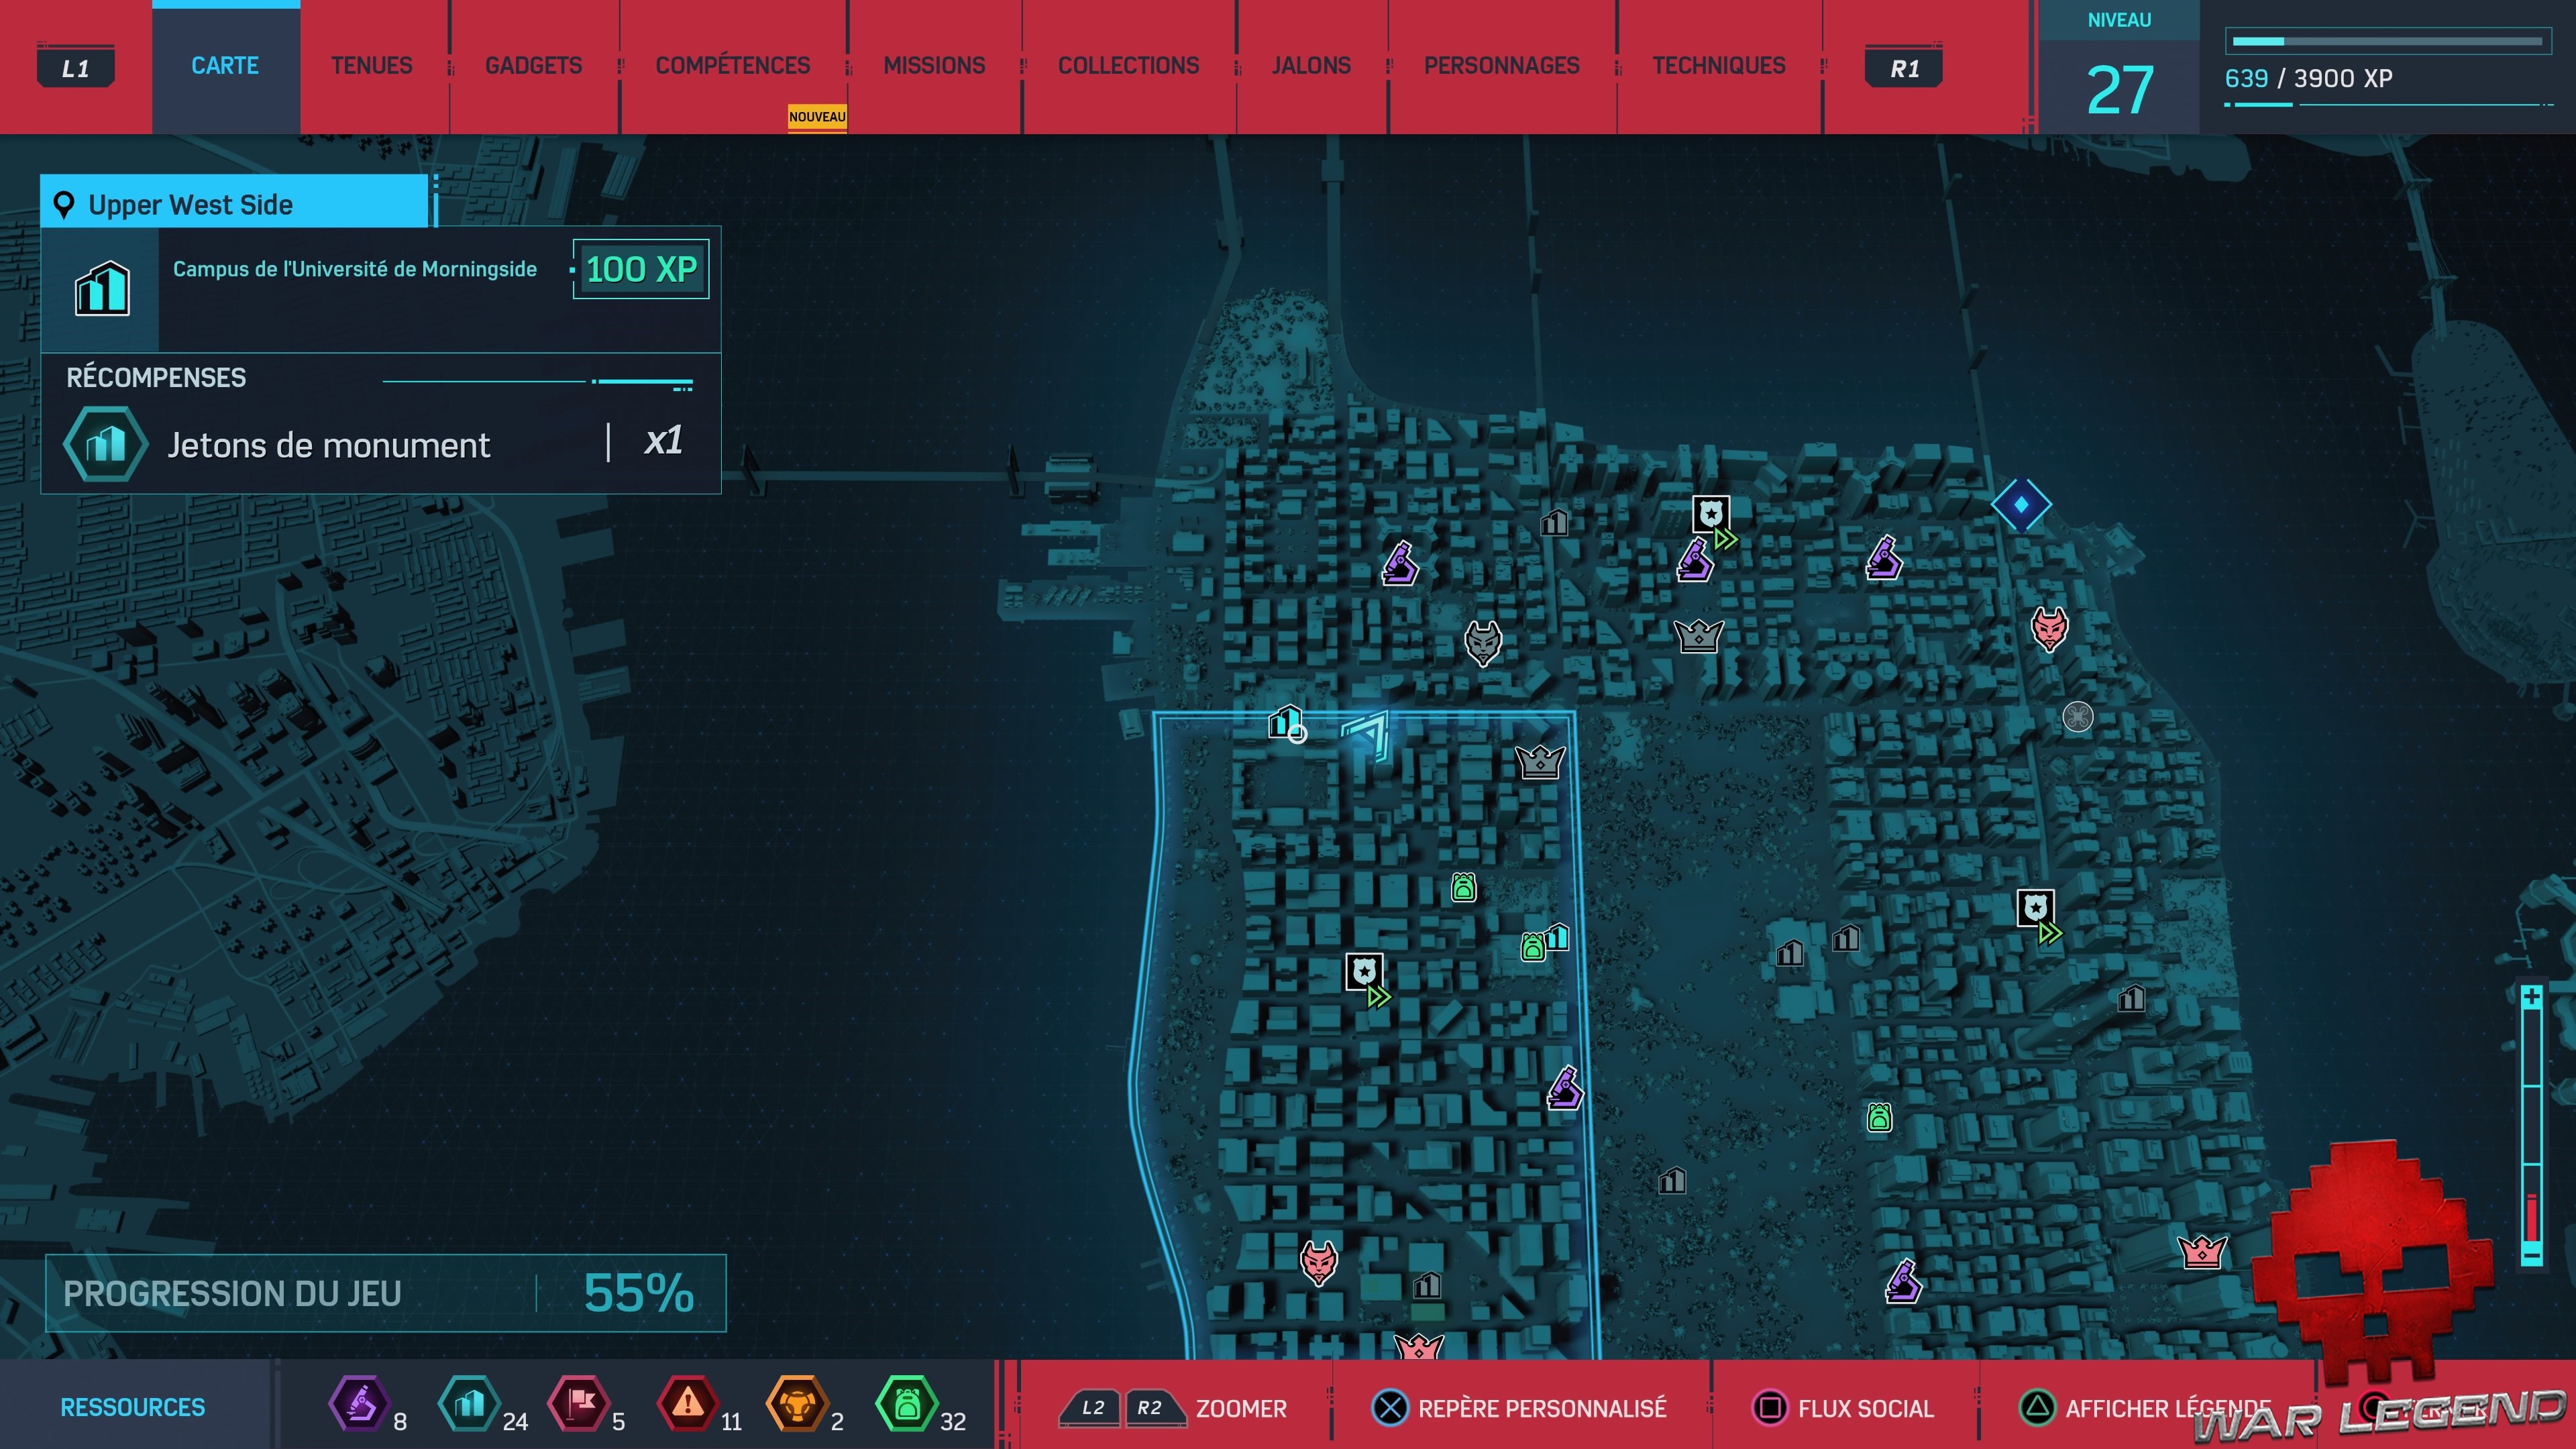Click the Progression du Jeu 55% panel
The image size is (2576, 1449).
click(x=385, y=1293)
